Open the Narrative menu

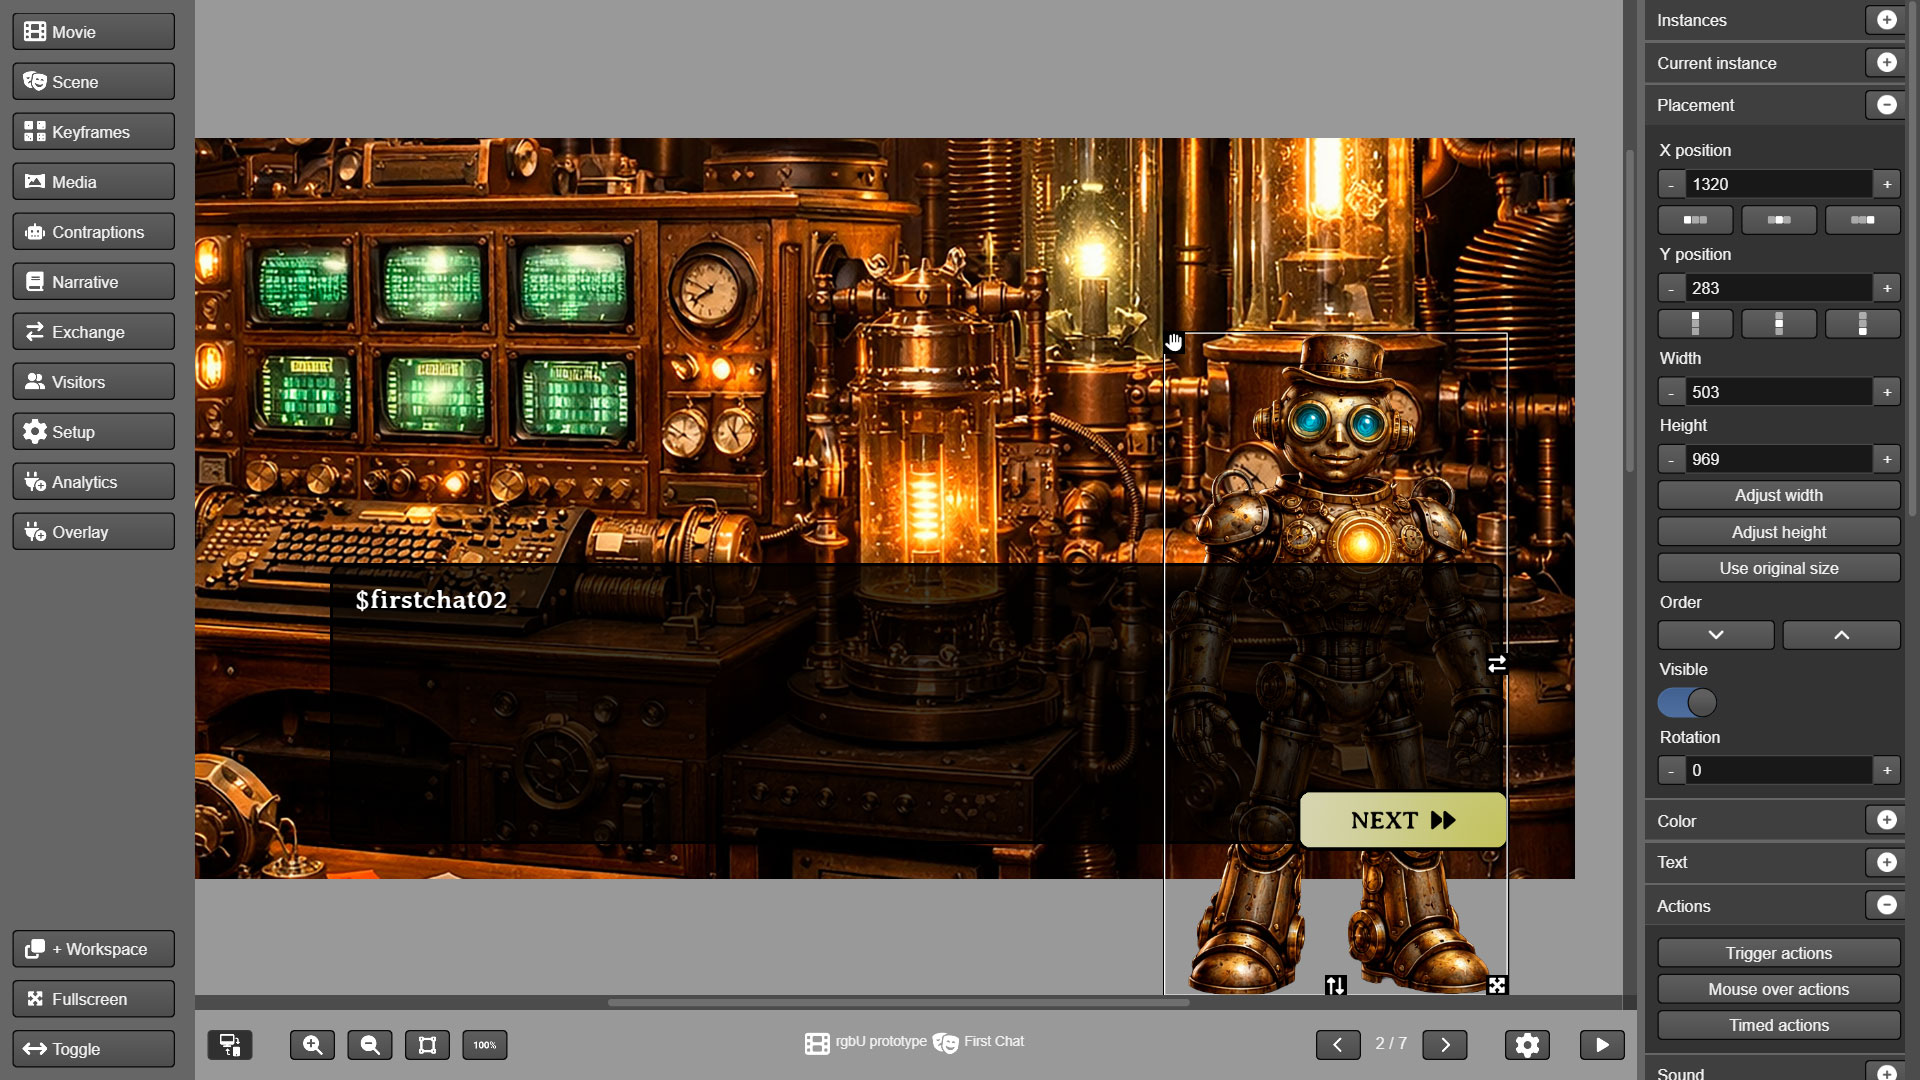(x=94, y=282)
